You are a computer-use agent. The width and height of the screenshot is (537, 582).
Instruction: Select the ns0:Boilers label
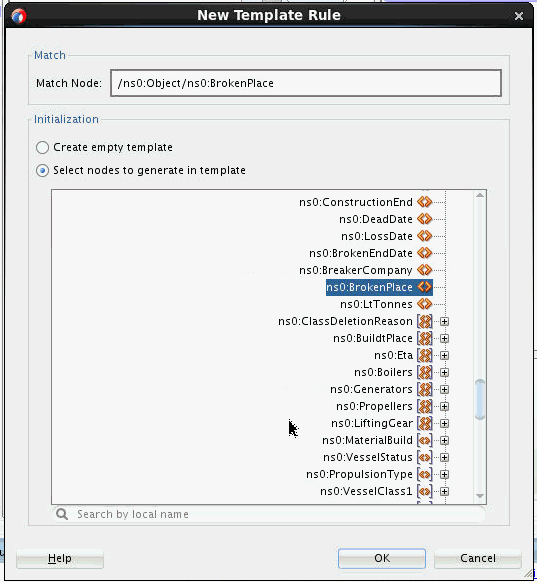[383, 372]
